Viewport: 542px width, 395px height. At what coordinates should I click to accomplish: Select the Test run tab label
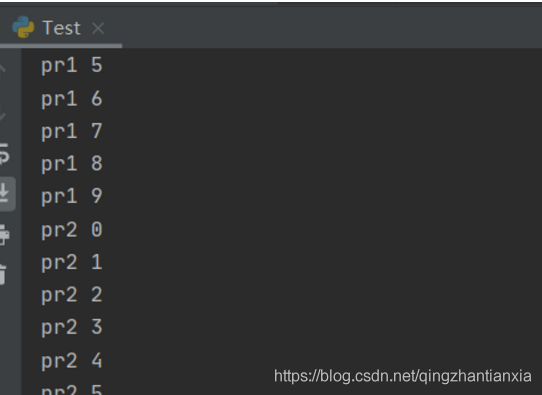[62, 28]
